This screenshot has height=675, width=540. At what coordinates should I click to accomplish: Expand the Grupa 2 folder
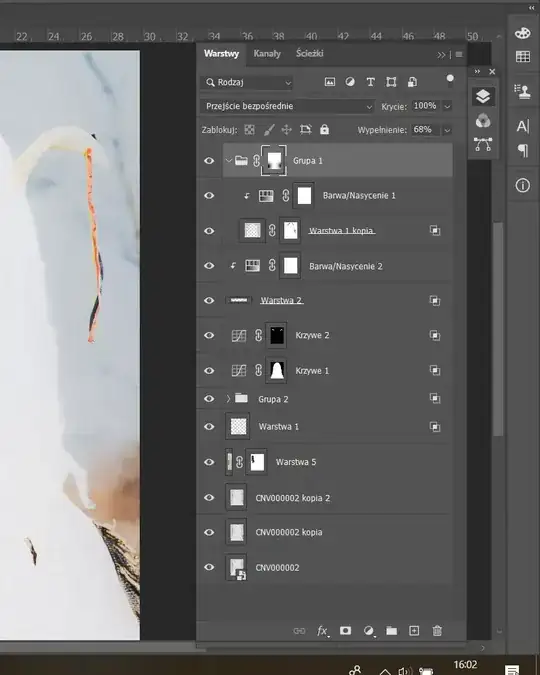point(228,399)
